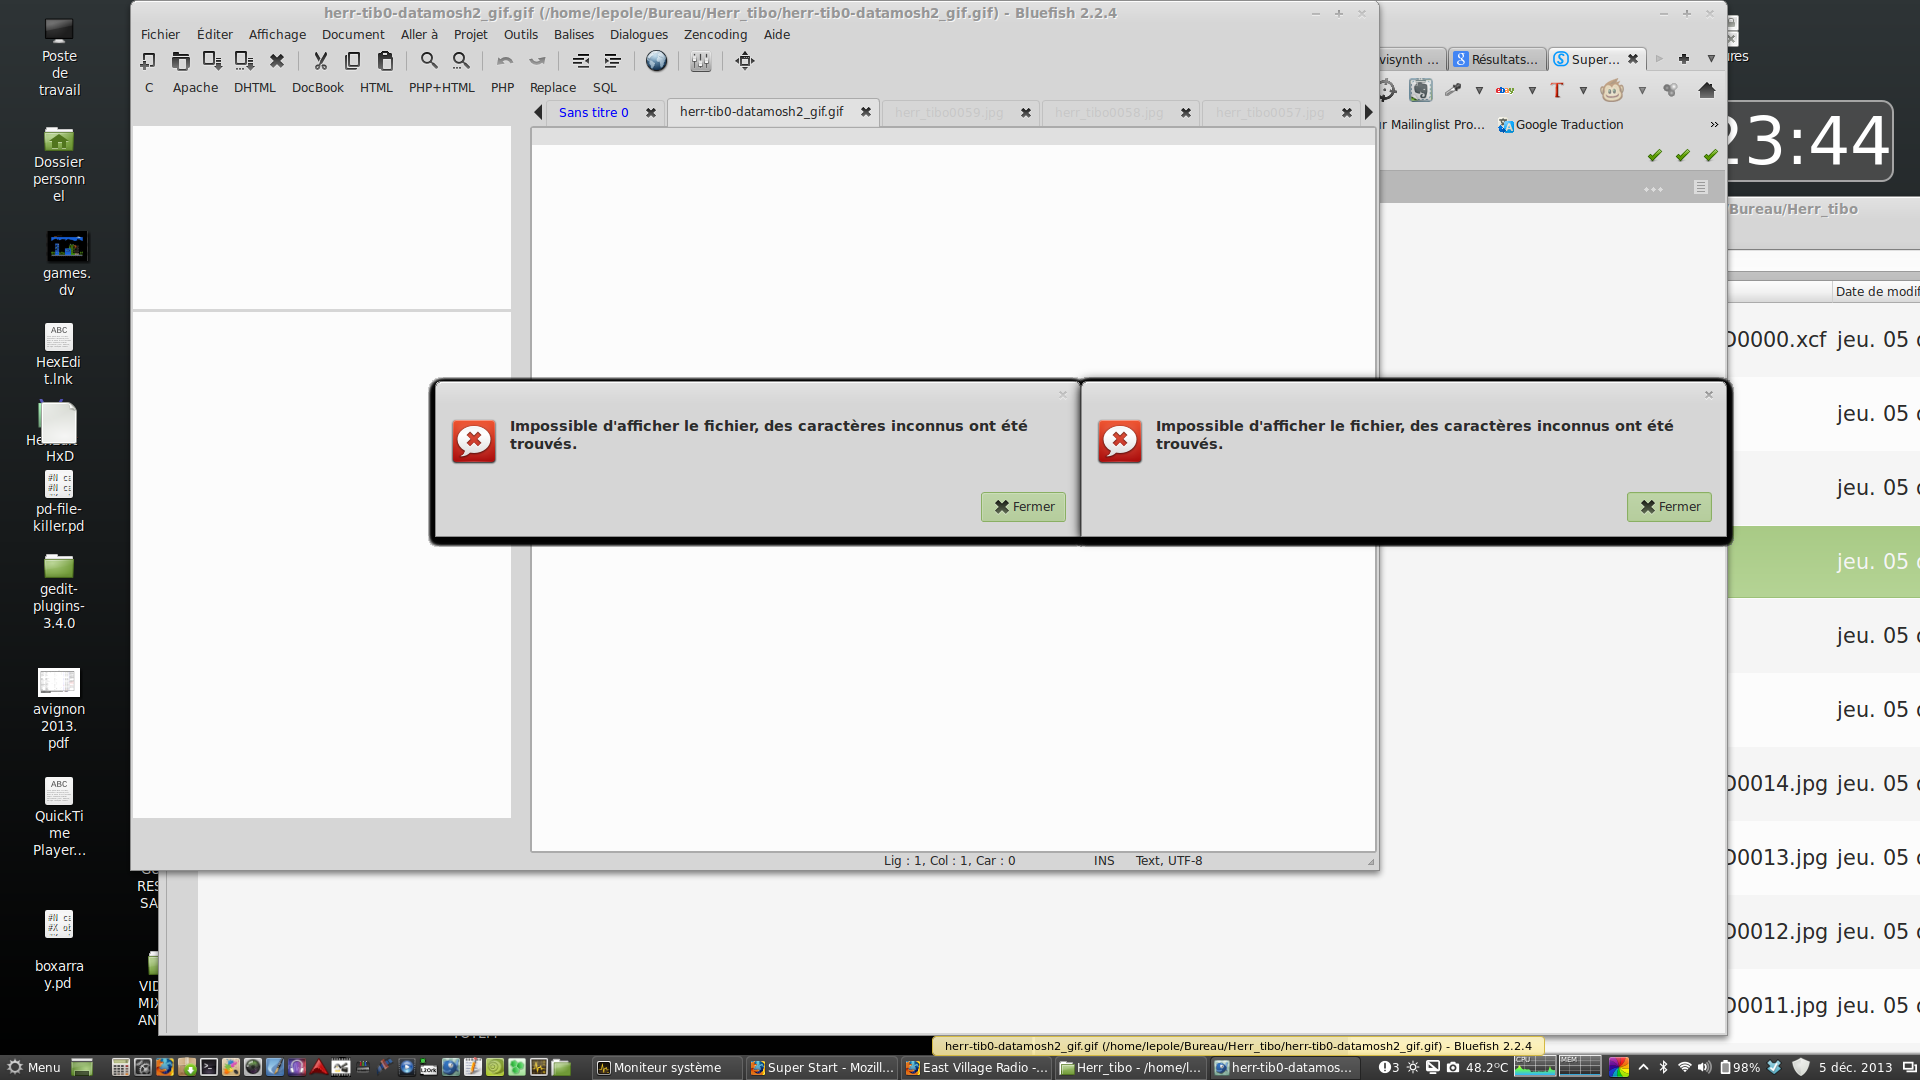The image size is (1920, 1080).
Task: Click the advanced find and replace icon
Action: [461, 61]
